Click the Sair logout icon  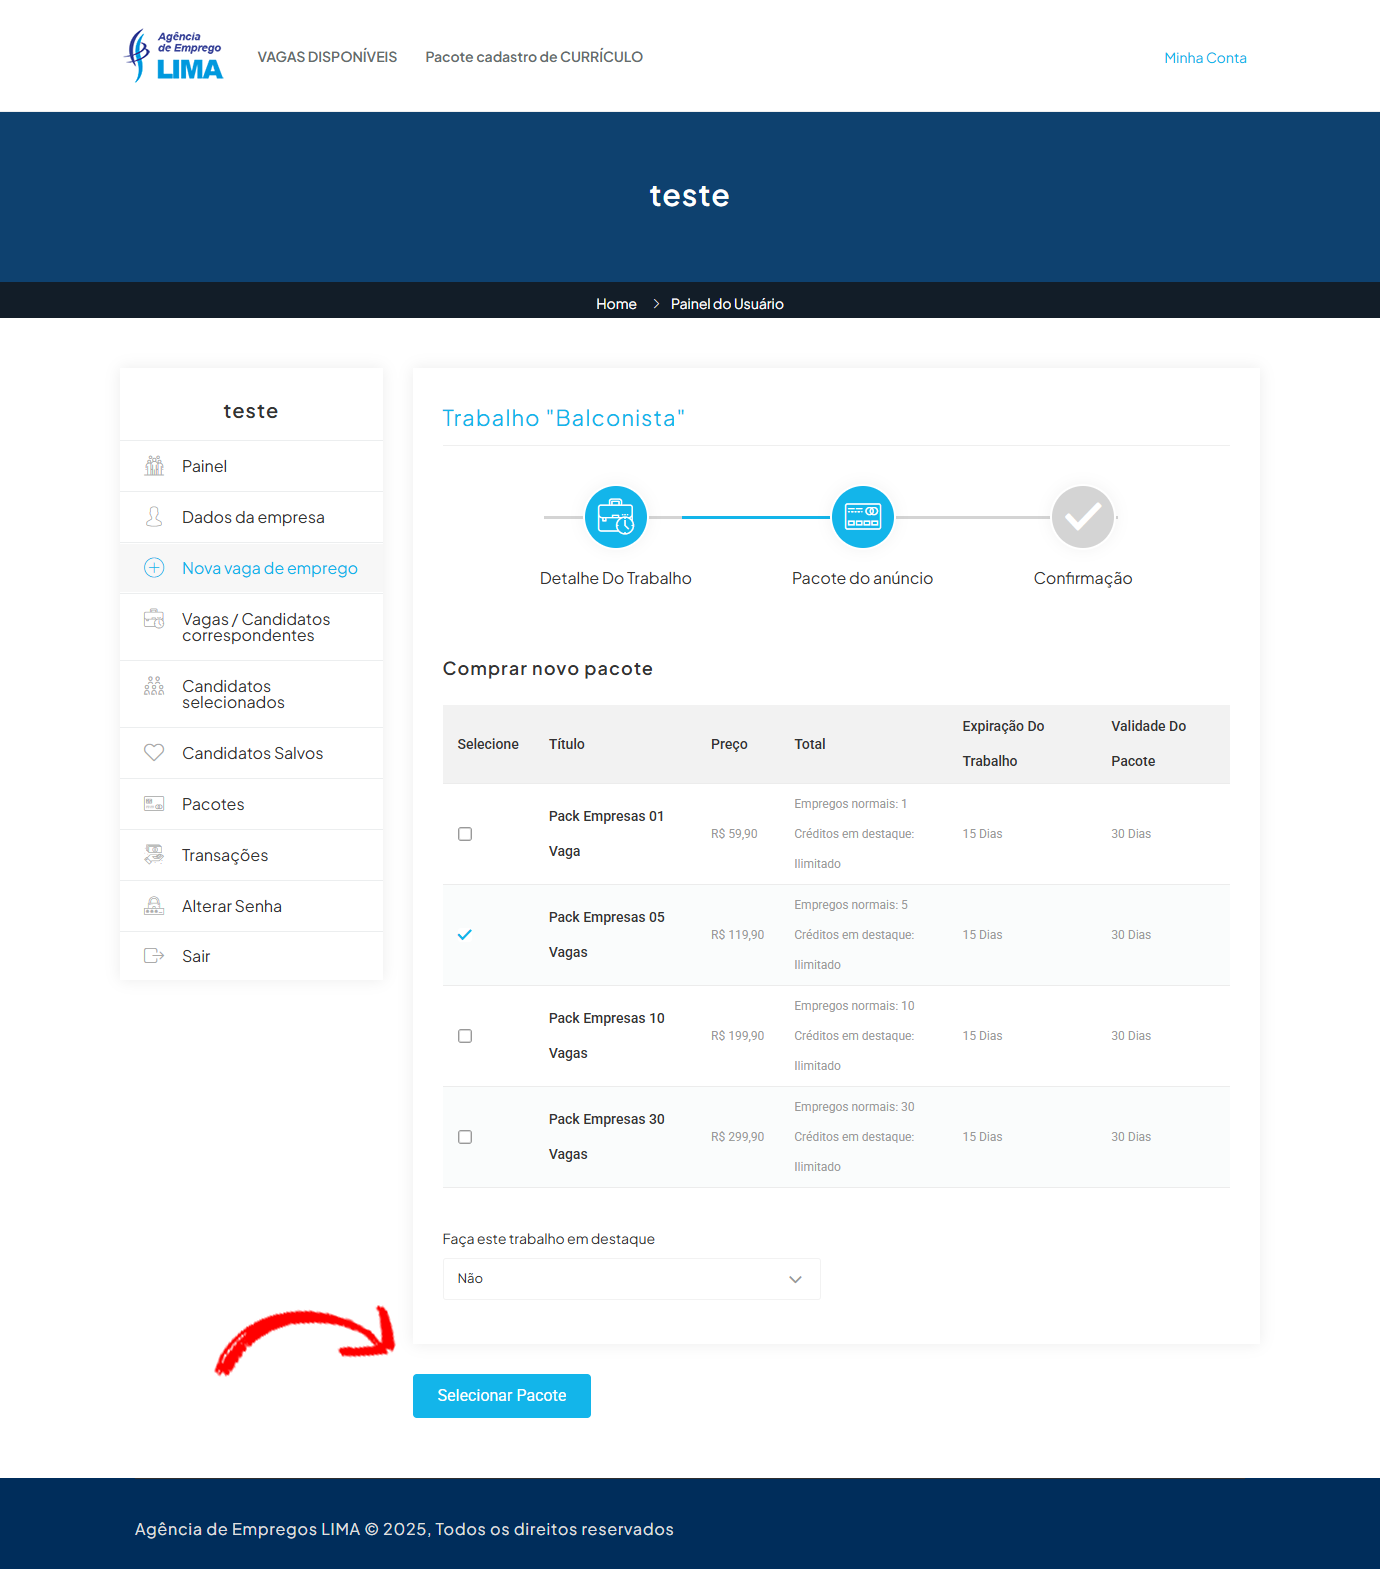[154, 956]
